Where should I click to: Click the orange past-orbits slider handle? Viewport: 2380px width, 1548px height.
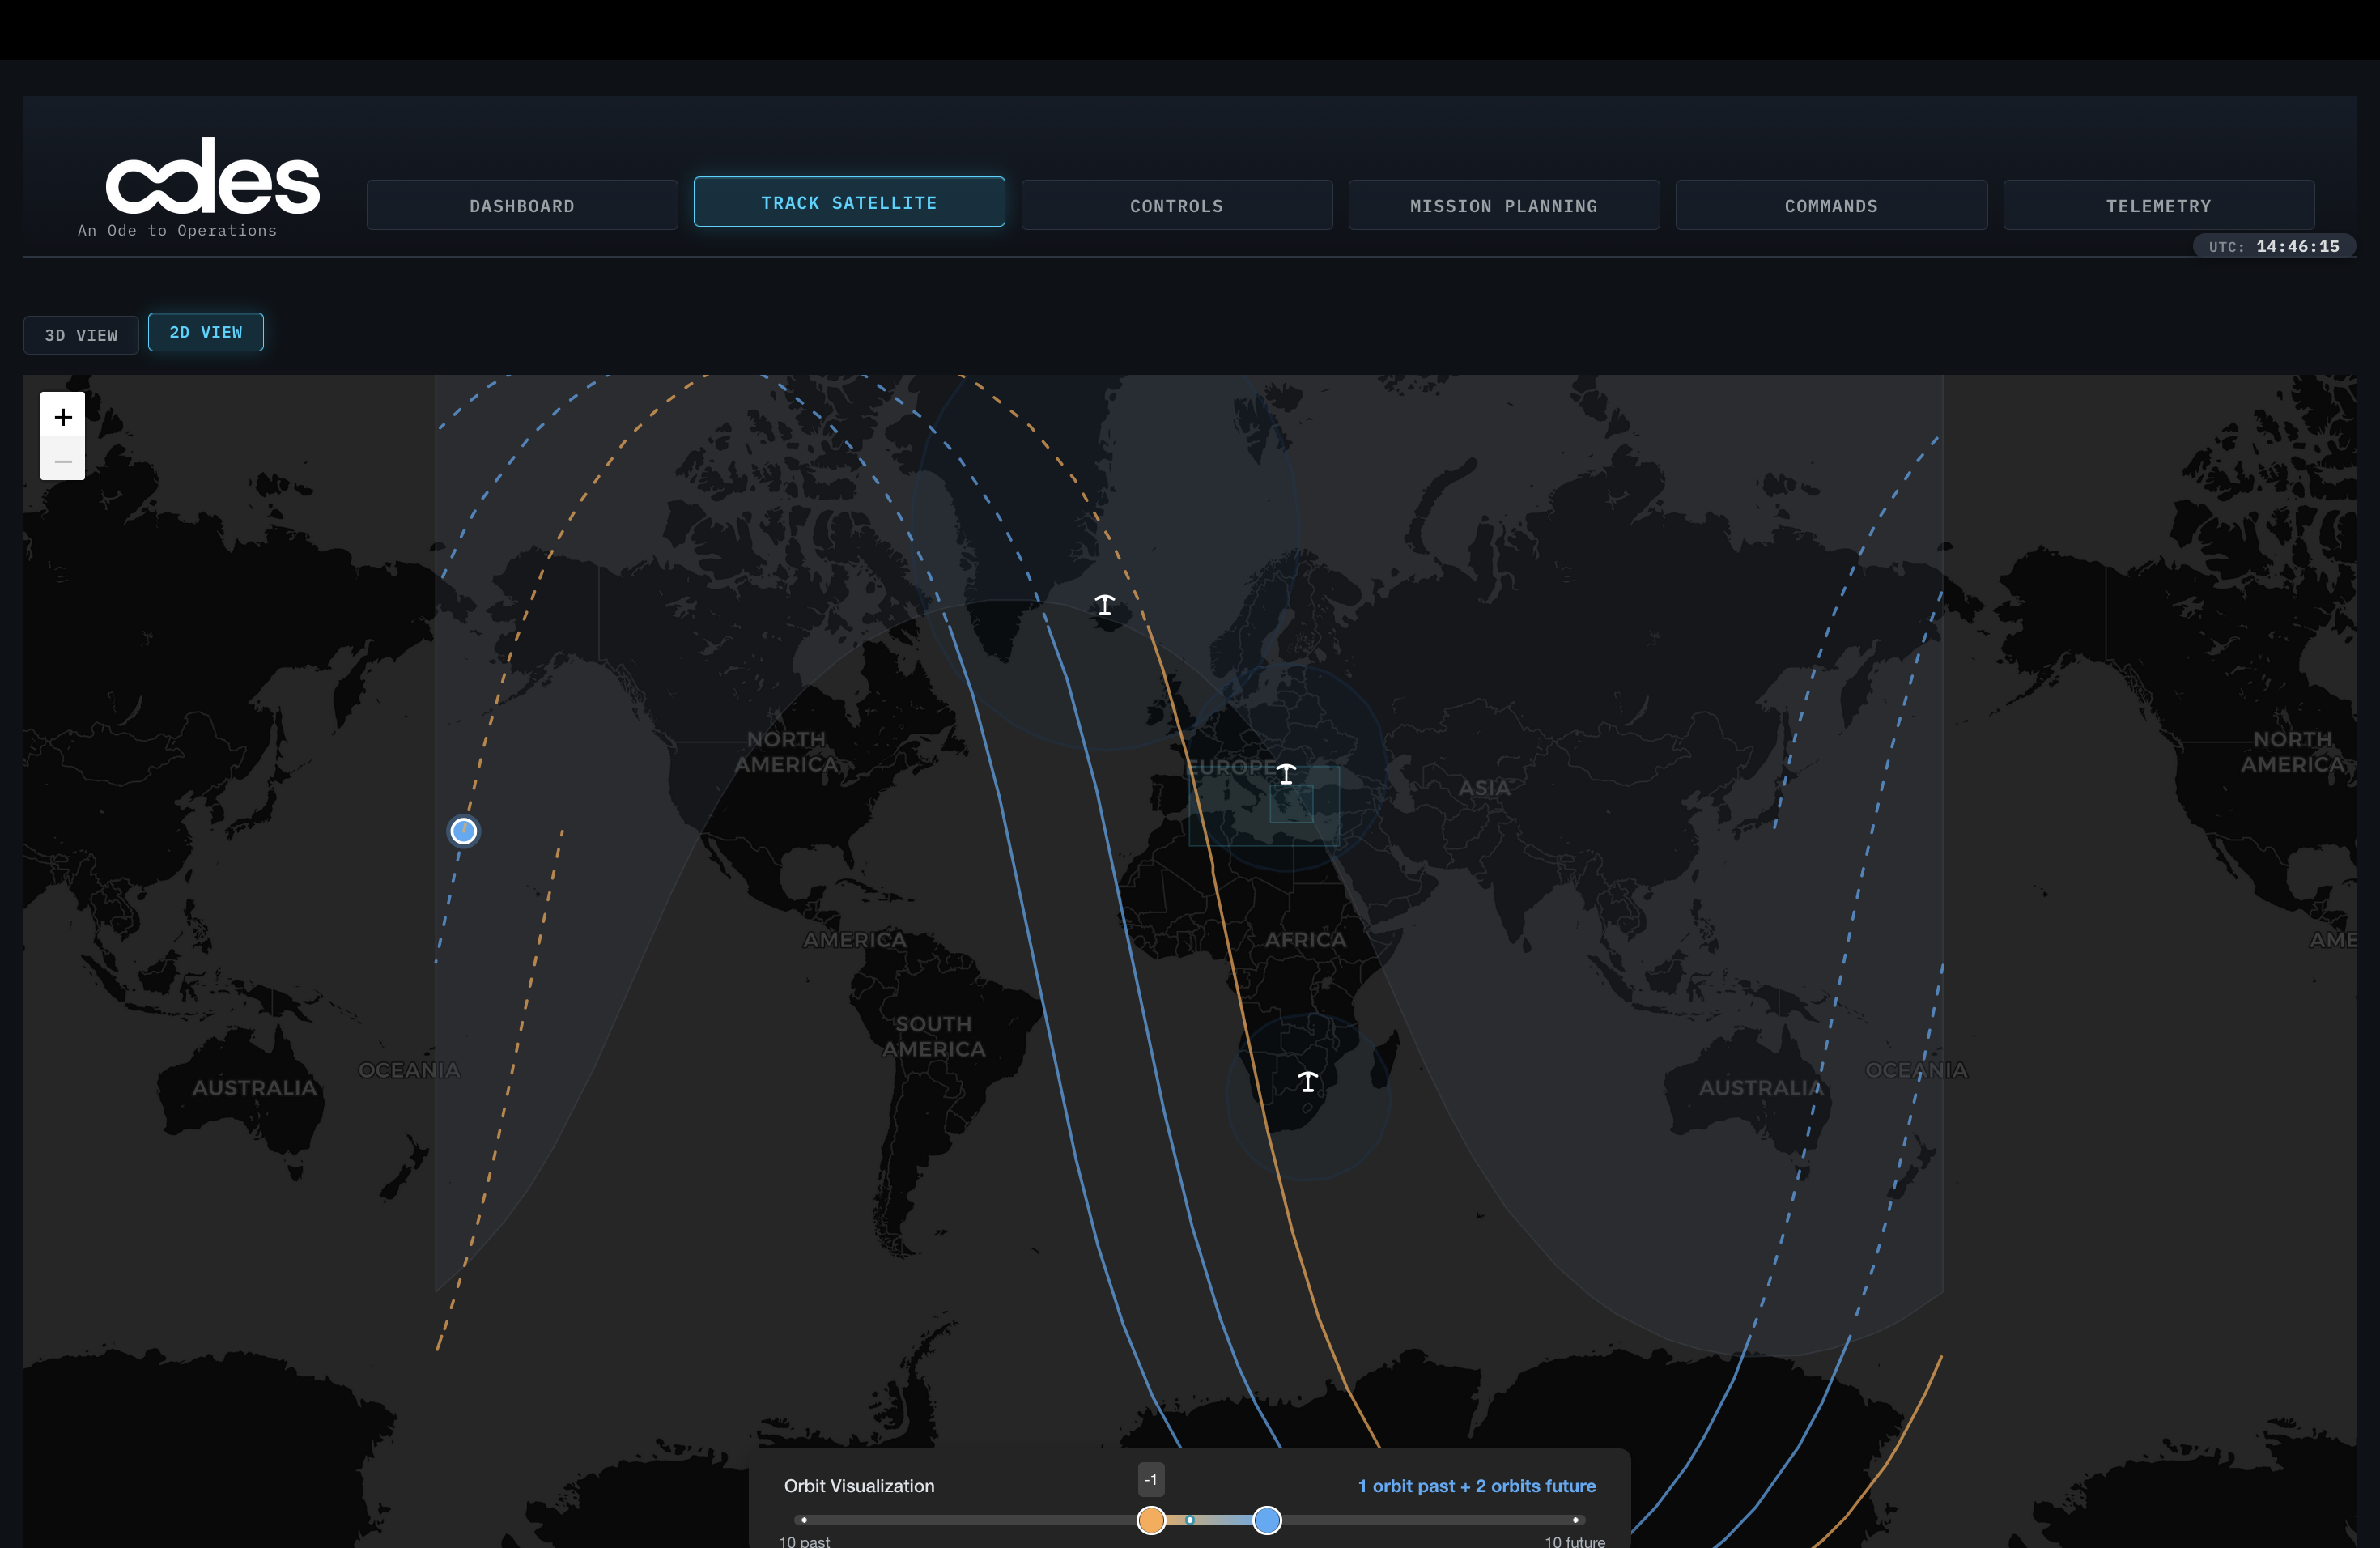1151,1520
